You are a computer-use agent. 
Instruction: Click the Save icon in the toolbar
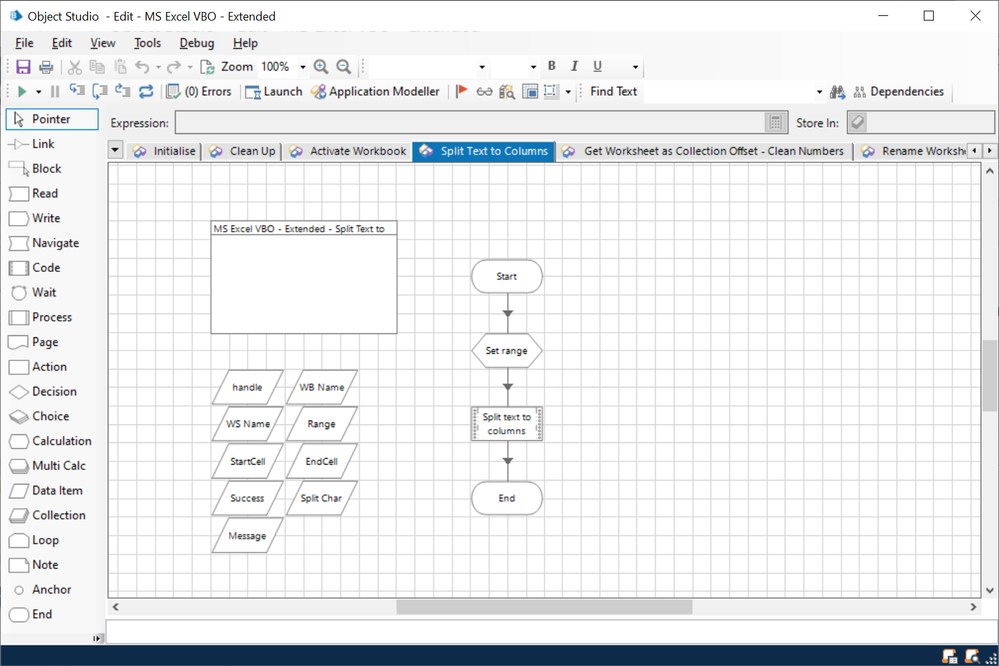coord(23,67)
